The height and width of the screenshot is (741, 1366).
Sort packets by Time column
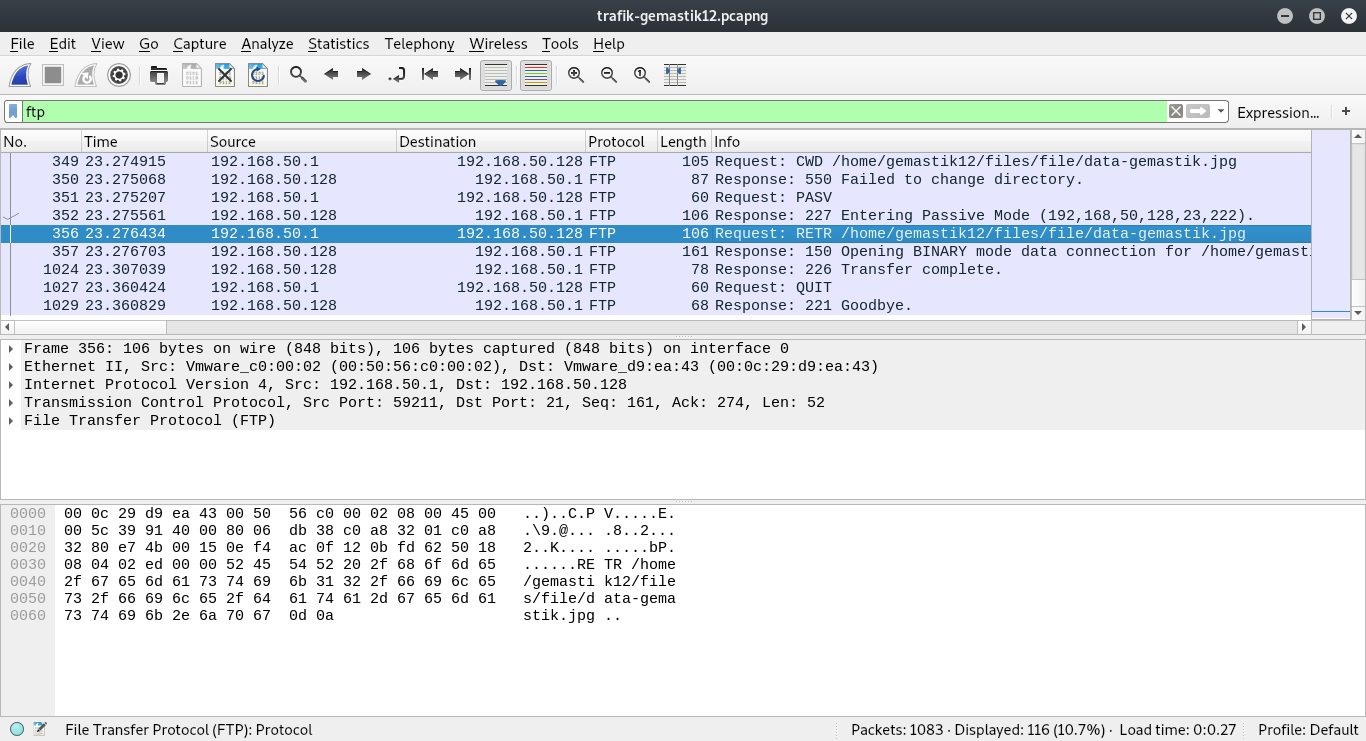pos(144,141)
